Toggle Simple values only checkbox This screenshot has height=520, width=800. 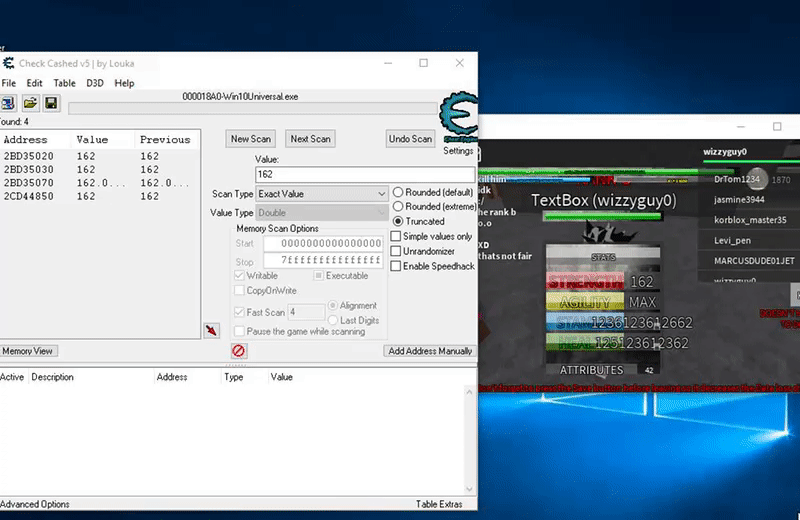395,236
